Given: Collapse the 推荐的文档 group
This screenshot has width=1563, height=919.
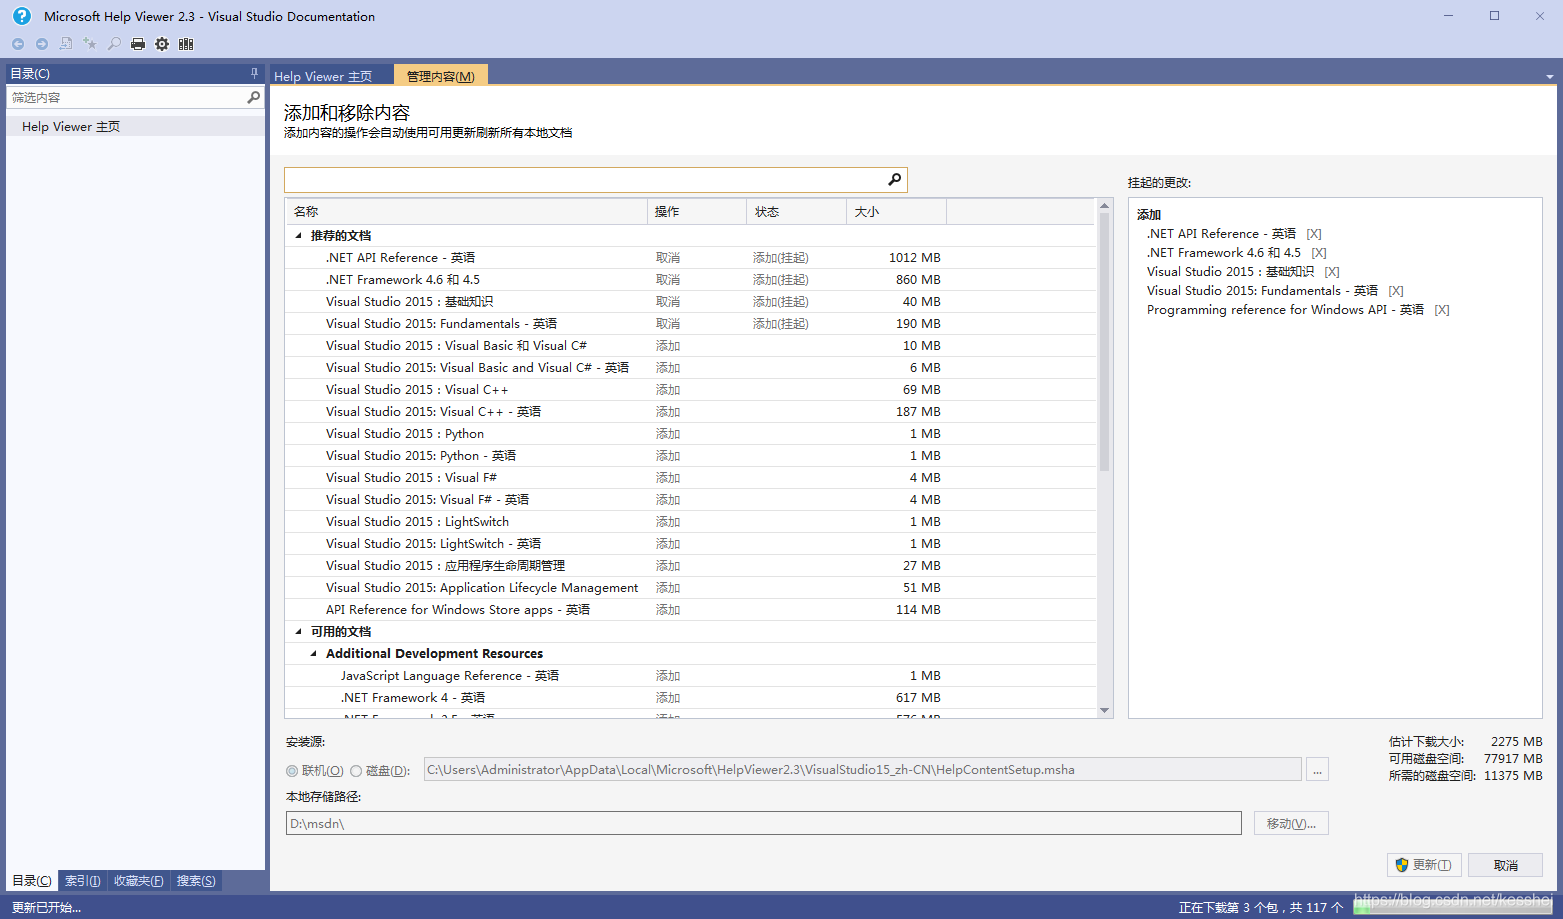Looking at the screenshot, I should click(298, 236).
